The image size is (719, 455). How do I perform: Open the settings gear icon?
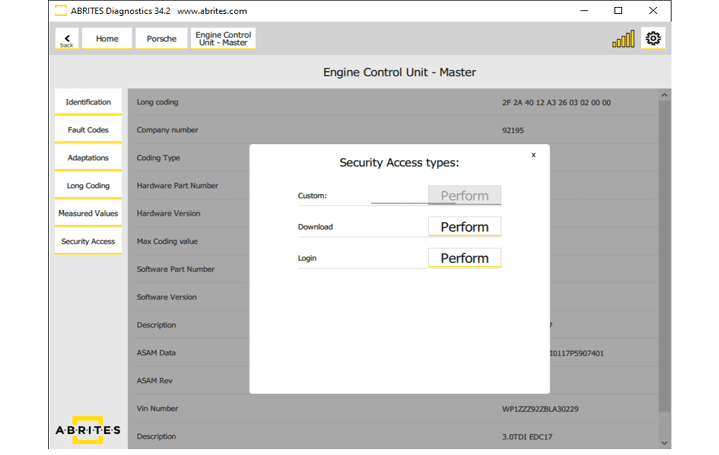[x=653, y=39]
